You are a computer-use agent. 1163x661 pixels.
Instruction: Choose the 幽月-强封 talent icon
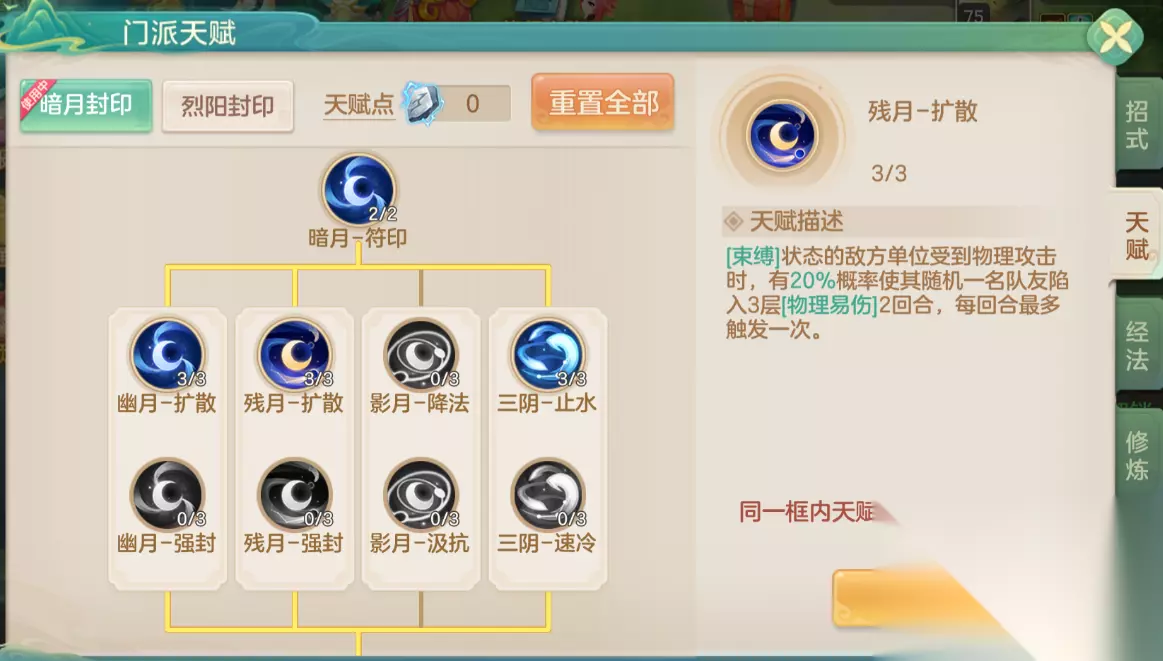(x=167, y=495)
